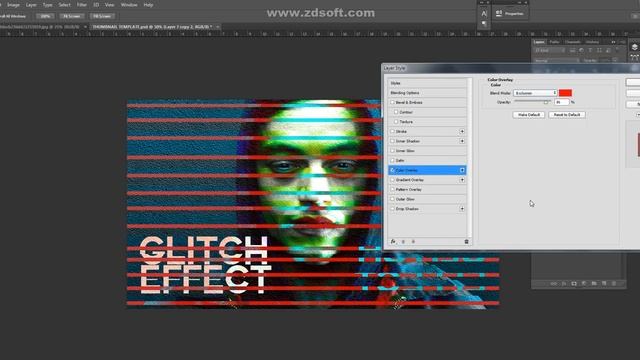This screenshot has width=640, height=360.
Task: Click the Reset to Default button
Action: (567, 115)
